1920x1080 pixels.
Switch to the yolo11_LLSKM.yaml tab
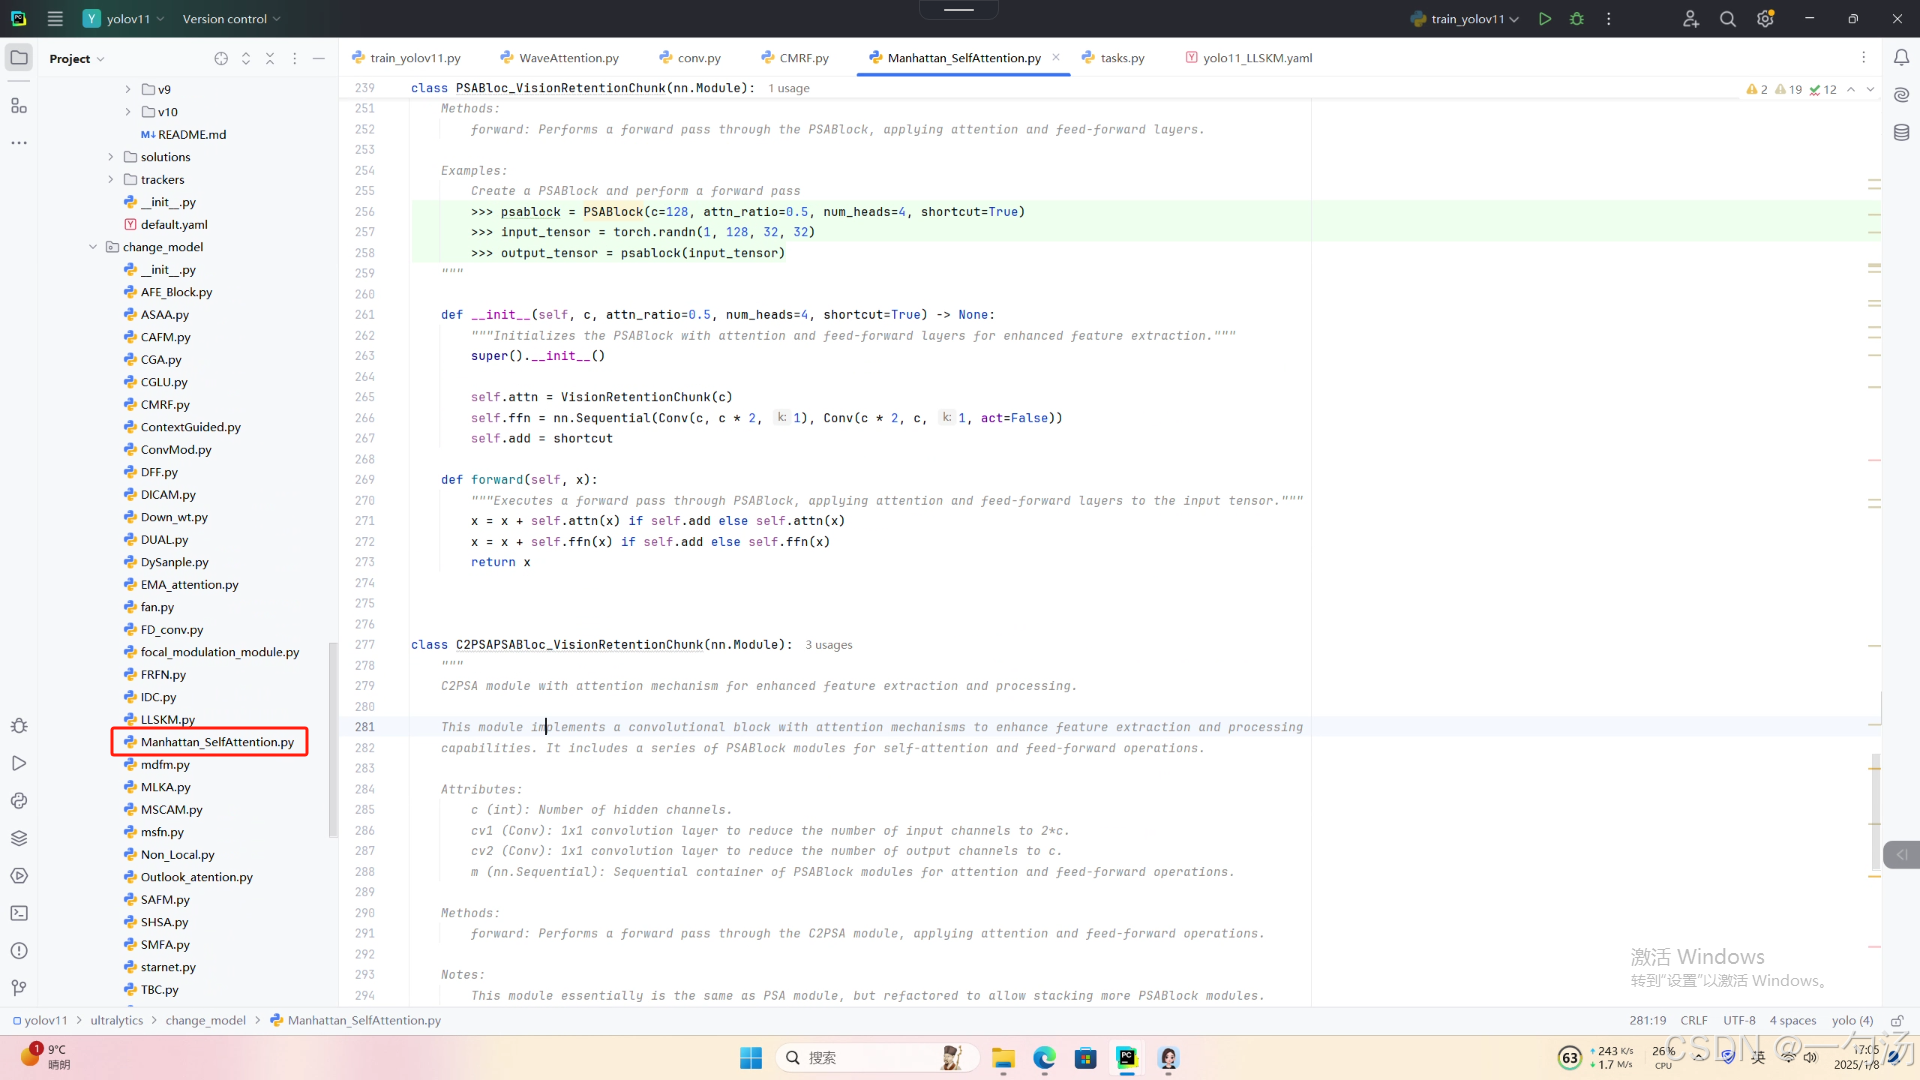1256,58
